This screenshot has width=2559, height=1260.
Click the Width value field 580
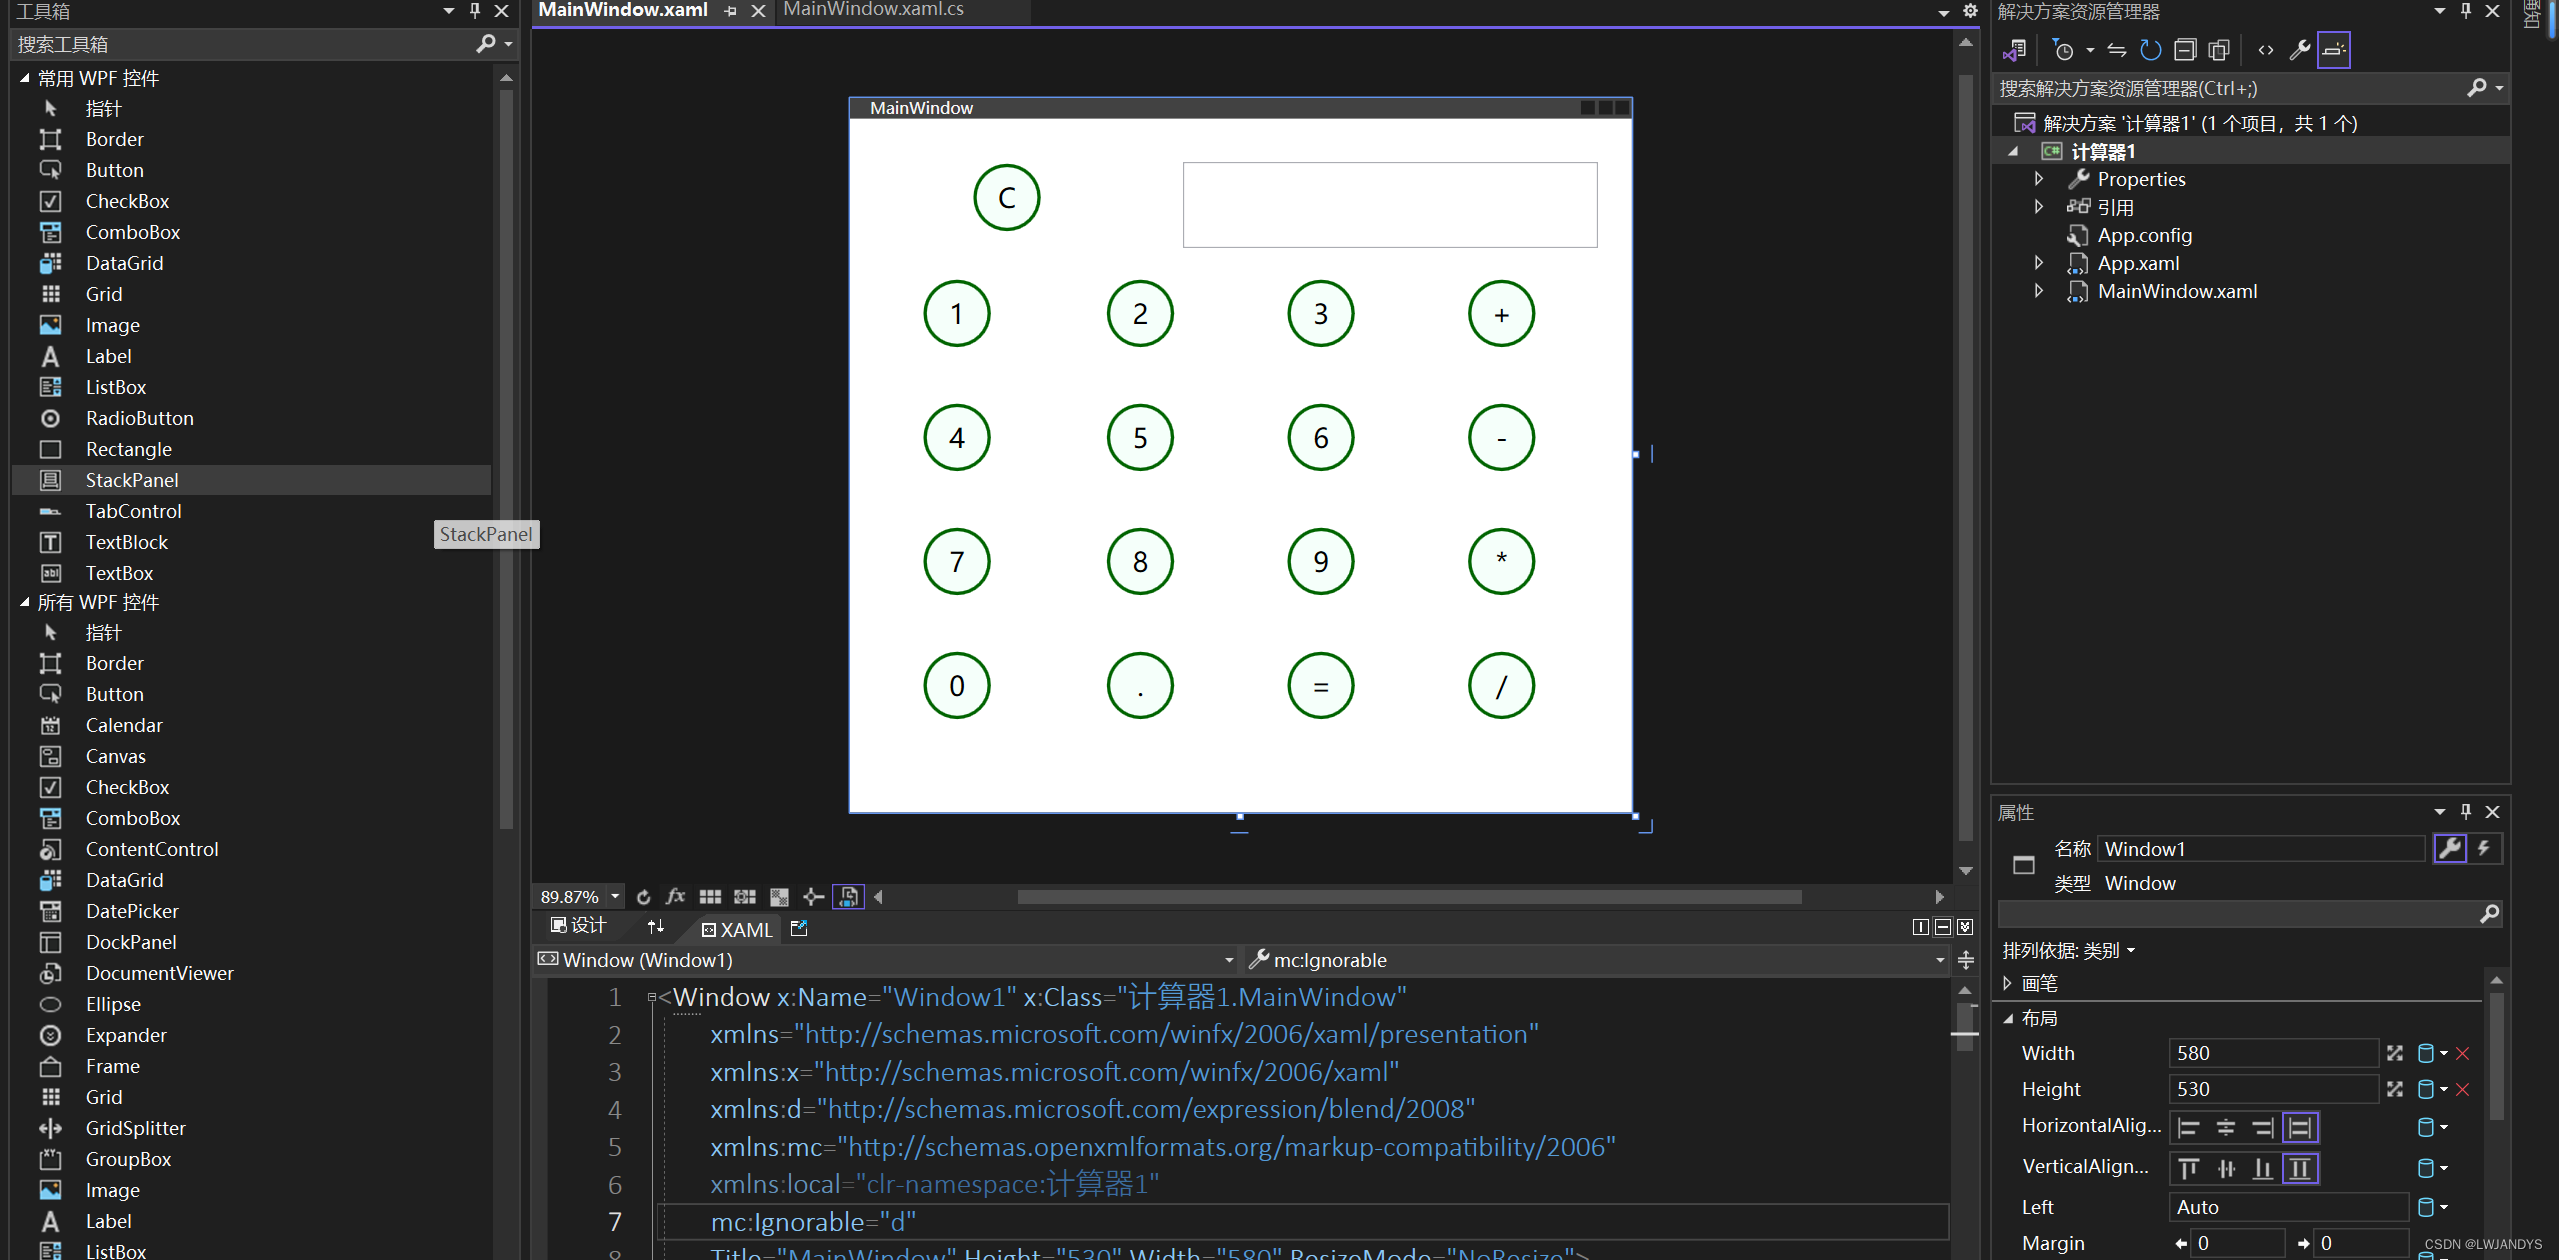tap(2272, 1053)
